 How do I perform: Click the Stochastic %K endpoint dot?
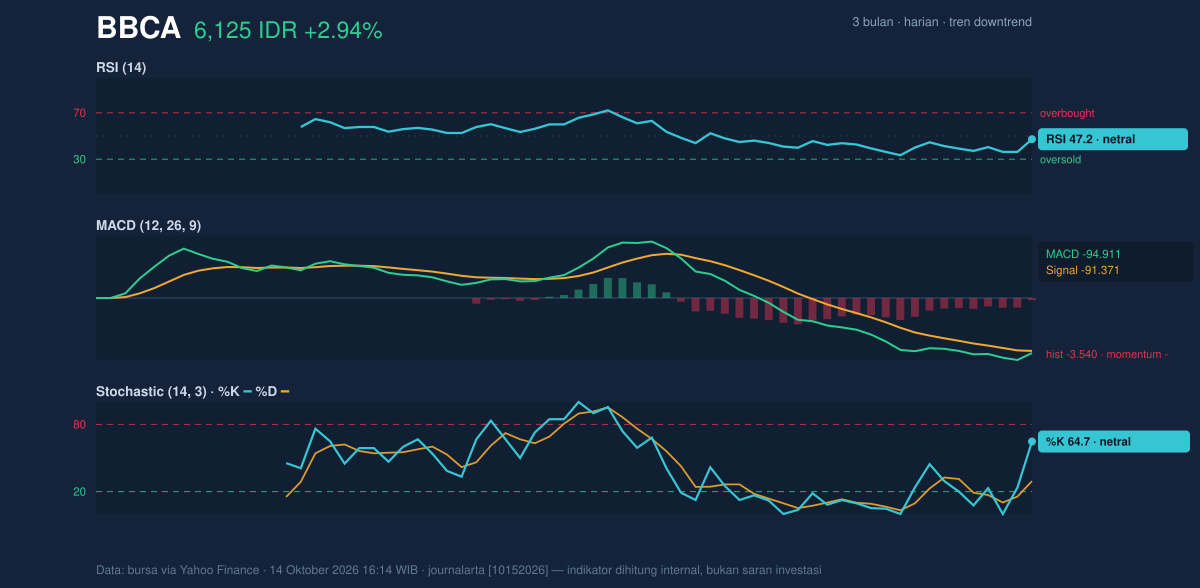(x=1032, y=441)
